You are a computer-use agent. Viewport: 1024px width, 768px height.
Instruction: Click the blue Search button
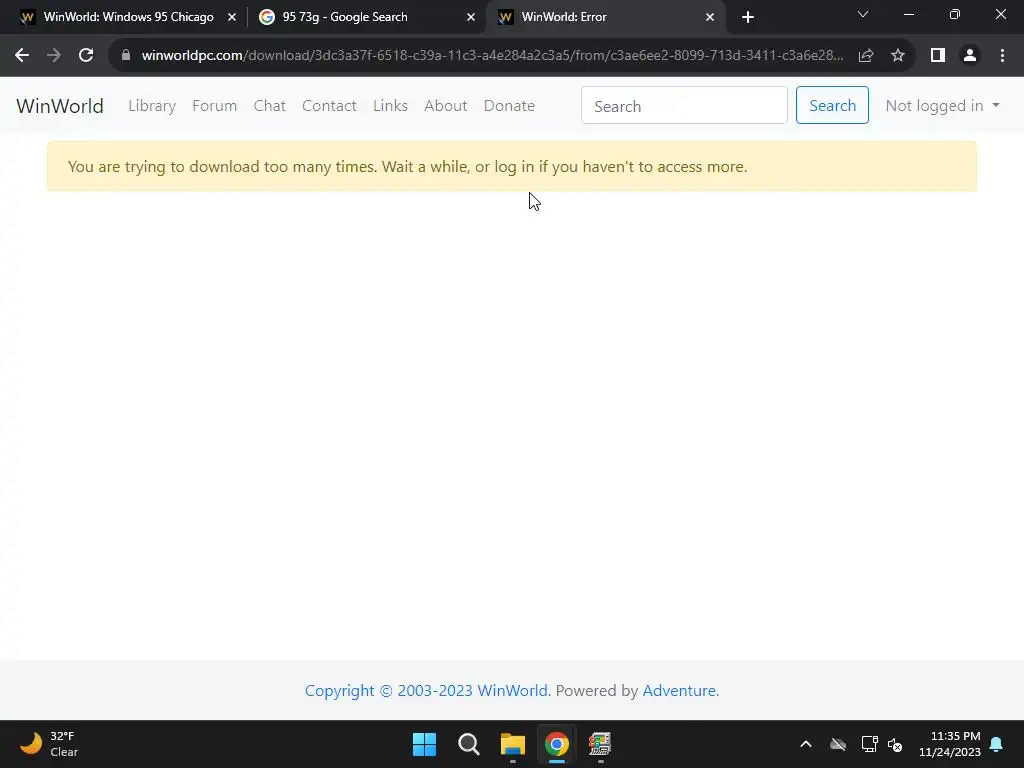pos(832,105)
